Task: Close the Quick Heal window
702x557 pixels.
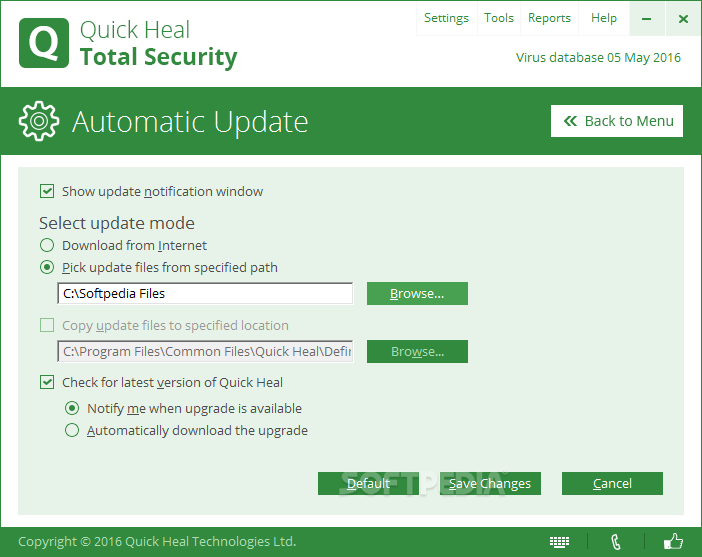Action: pos(683,19)
